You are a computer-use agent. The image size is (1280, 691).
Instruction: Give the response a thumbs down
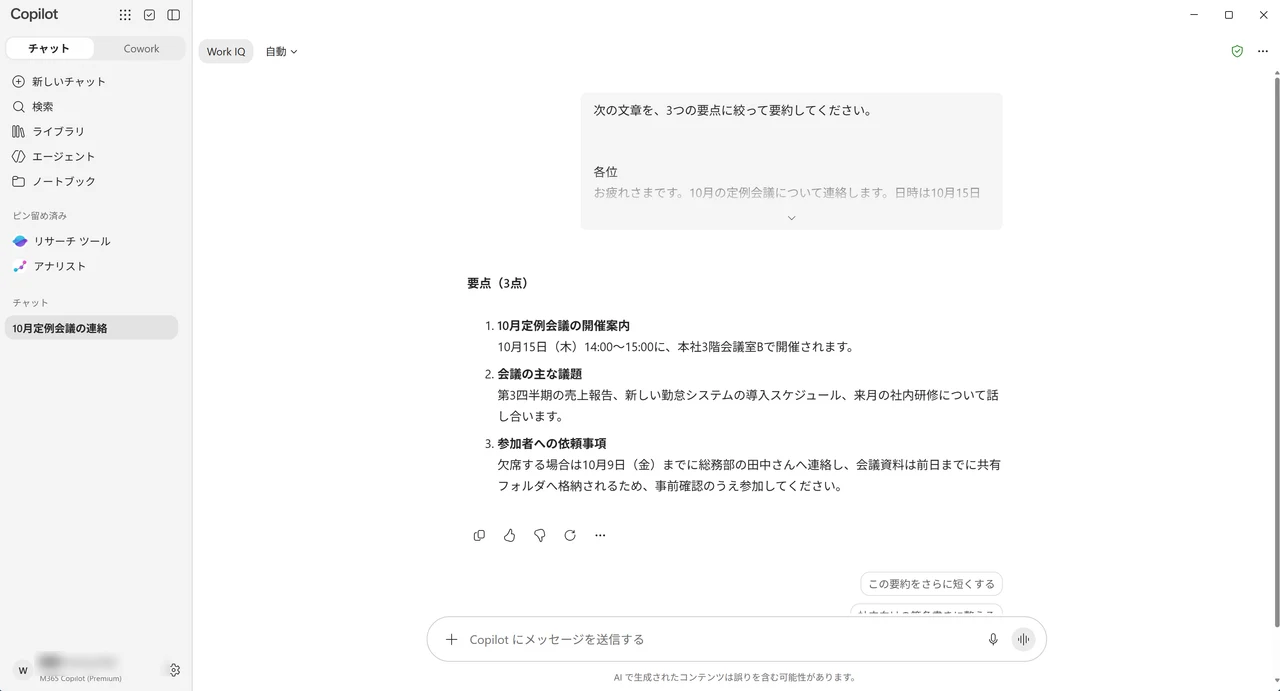coord(540,535)
